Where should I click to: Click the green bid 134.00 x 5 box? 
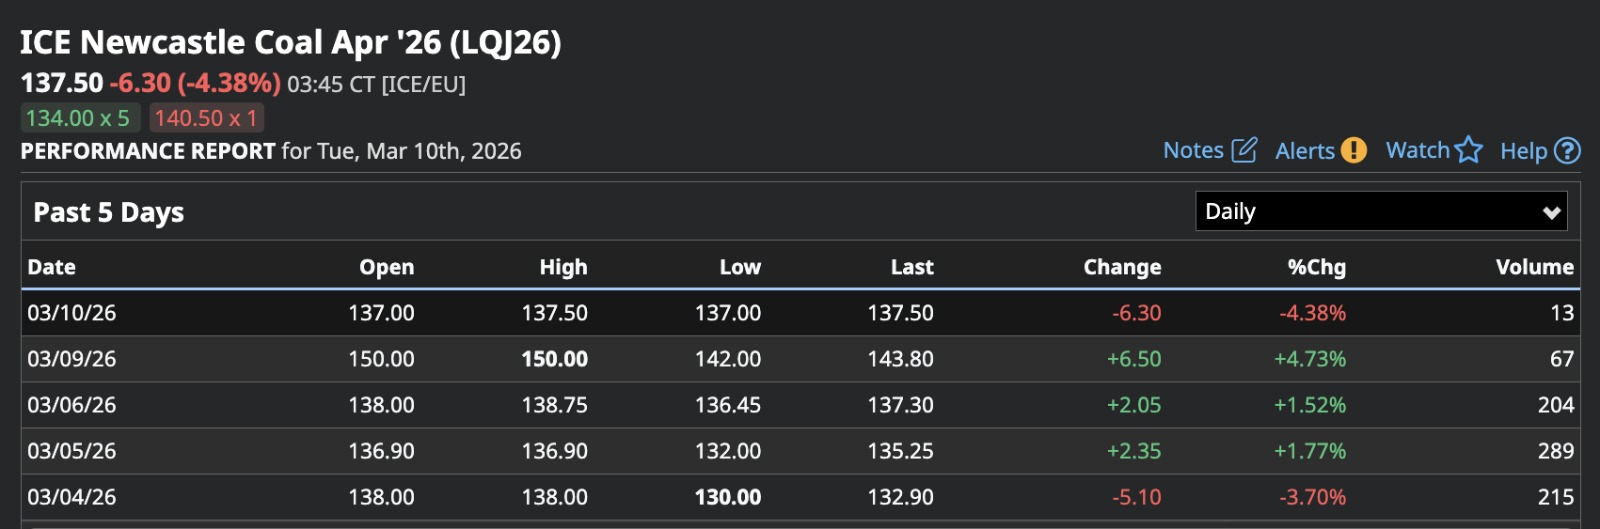[78, 118]
